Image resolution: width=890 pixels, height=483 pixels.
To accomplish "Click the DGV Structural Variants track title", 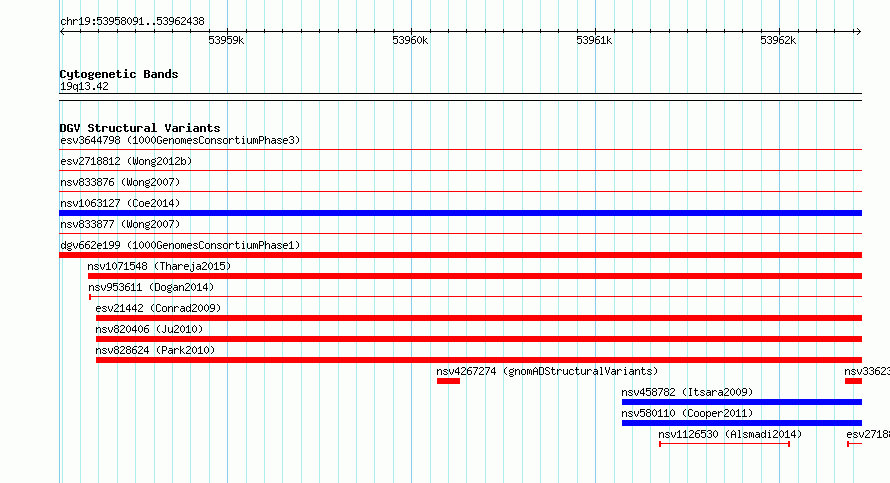I will (140, 128).
